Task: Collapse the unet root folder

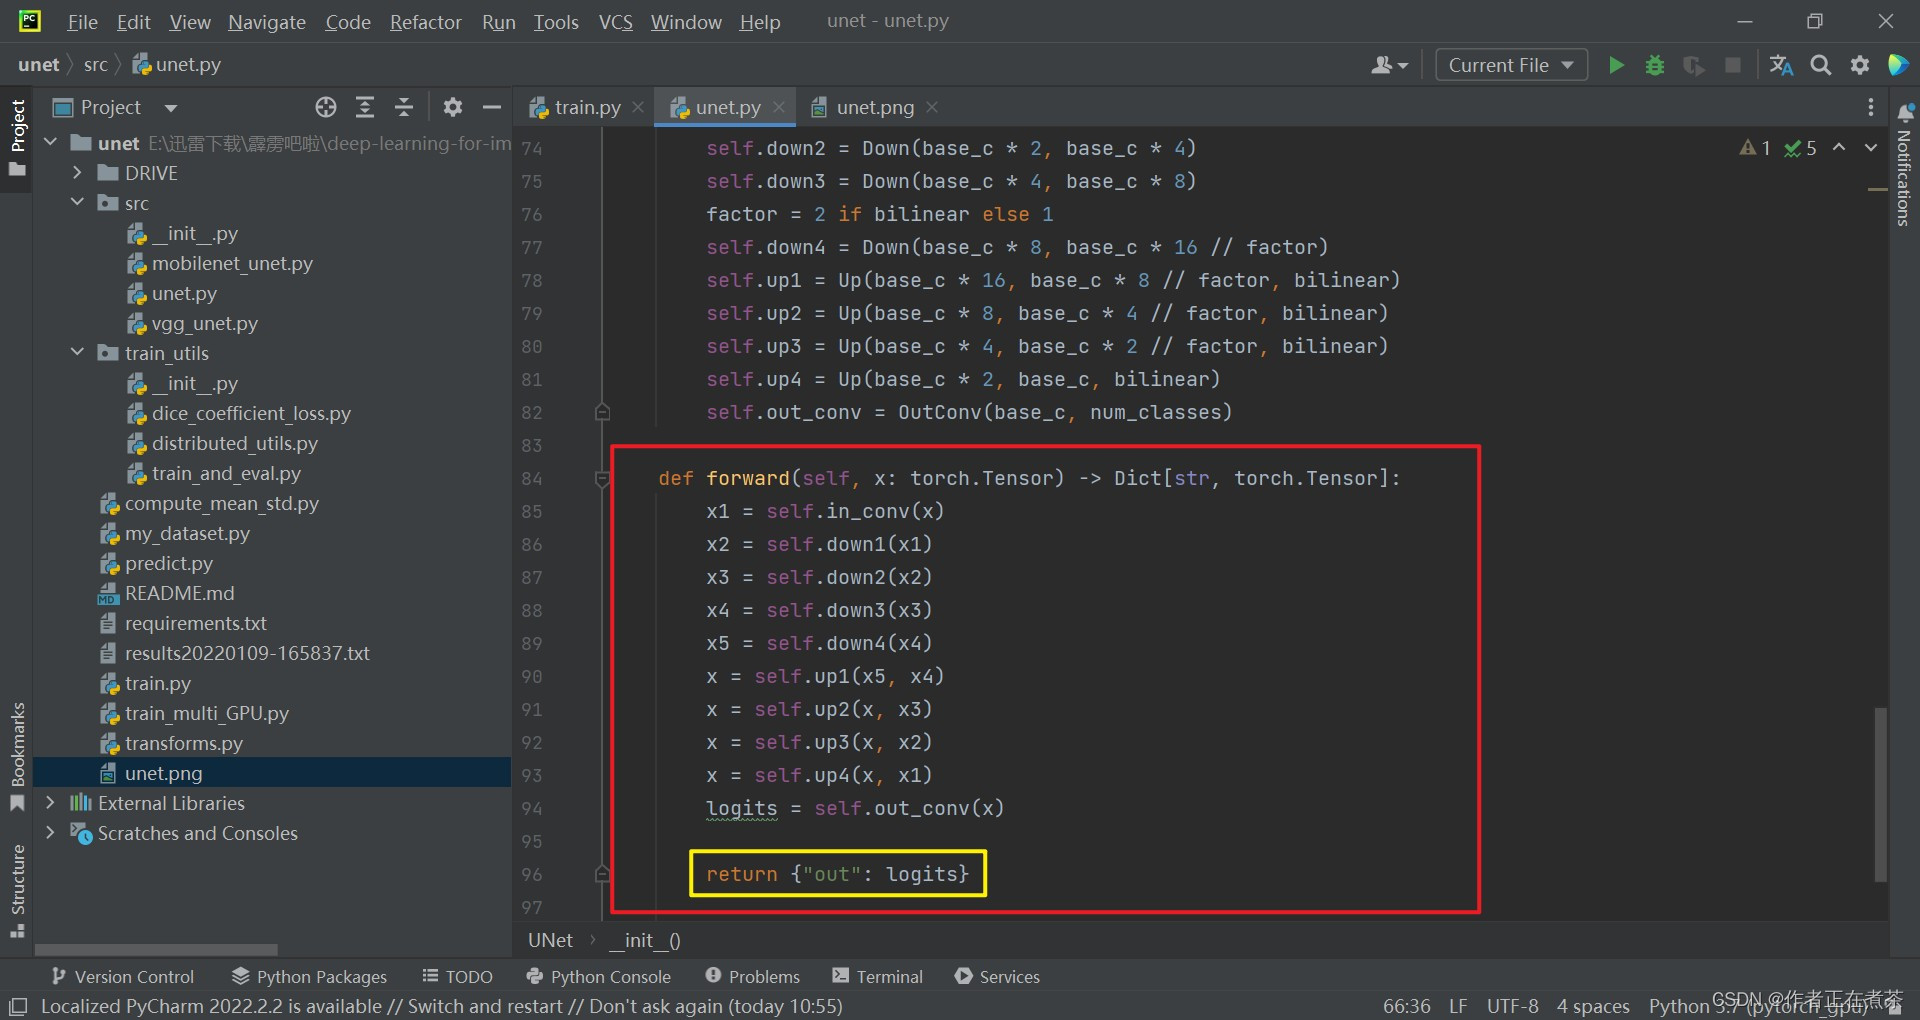Action: pyautogui.click(x=50, y=143)
